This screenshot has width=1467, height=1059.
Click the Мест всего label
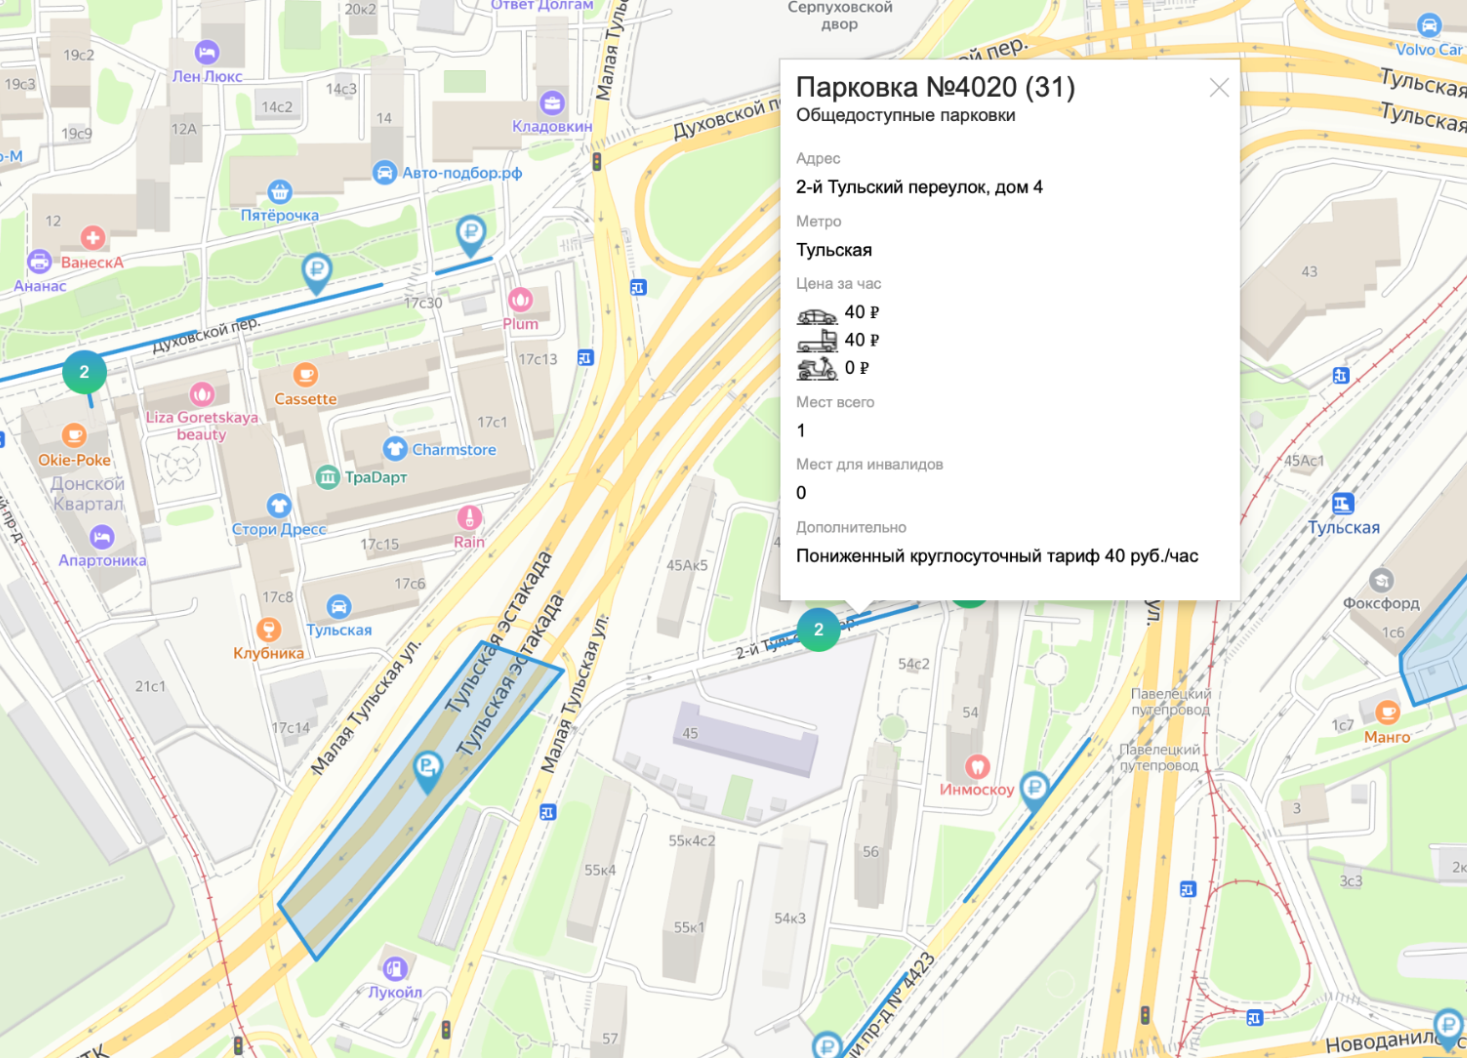point(835,402)
